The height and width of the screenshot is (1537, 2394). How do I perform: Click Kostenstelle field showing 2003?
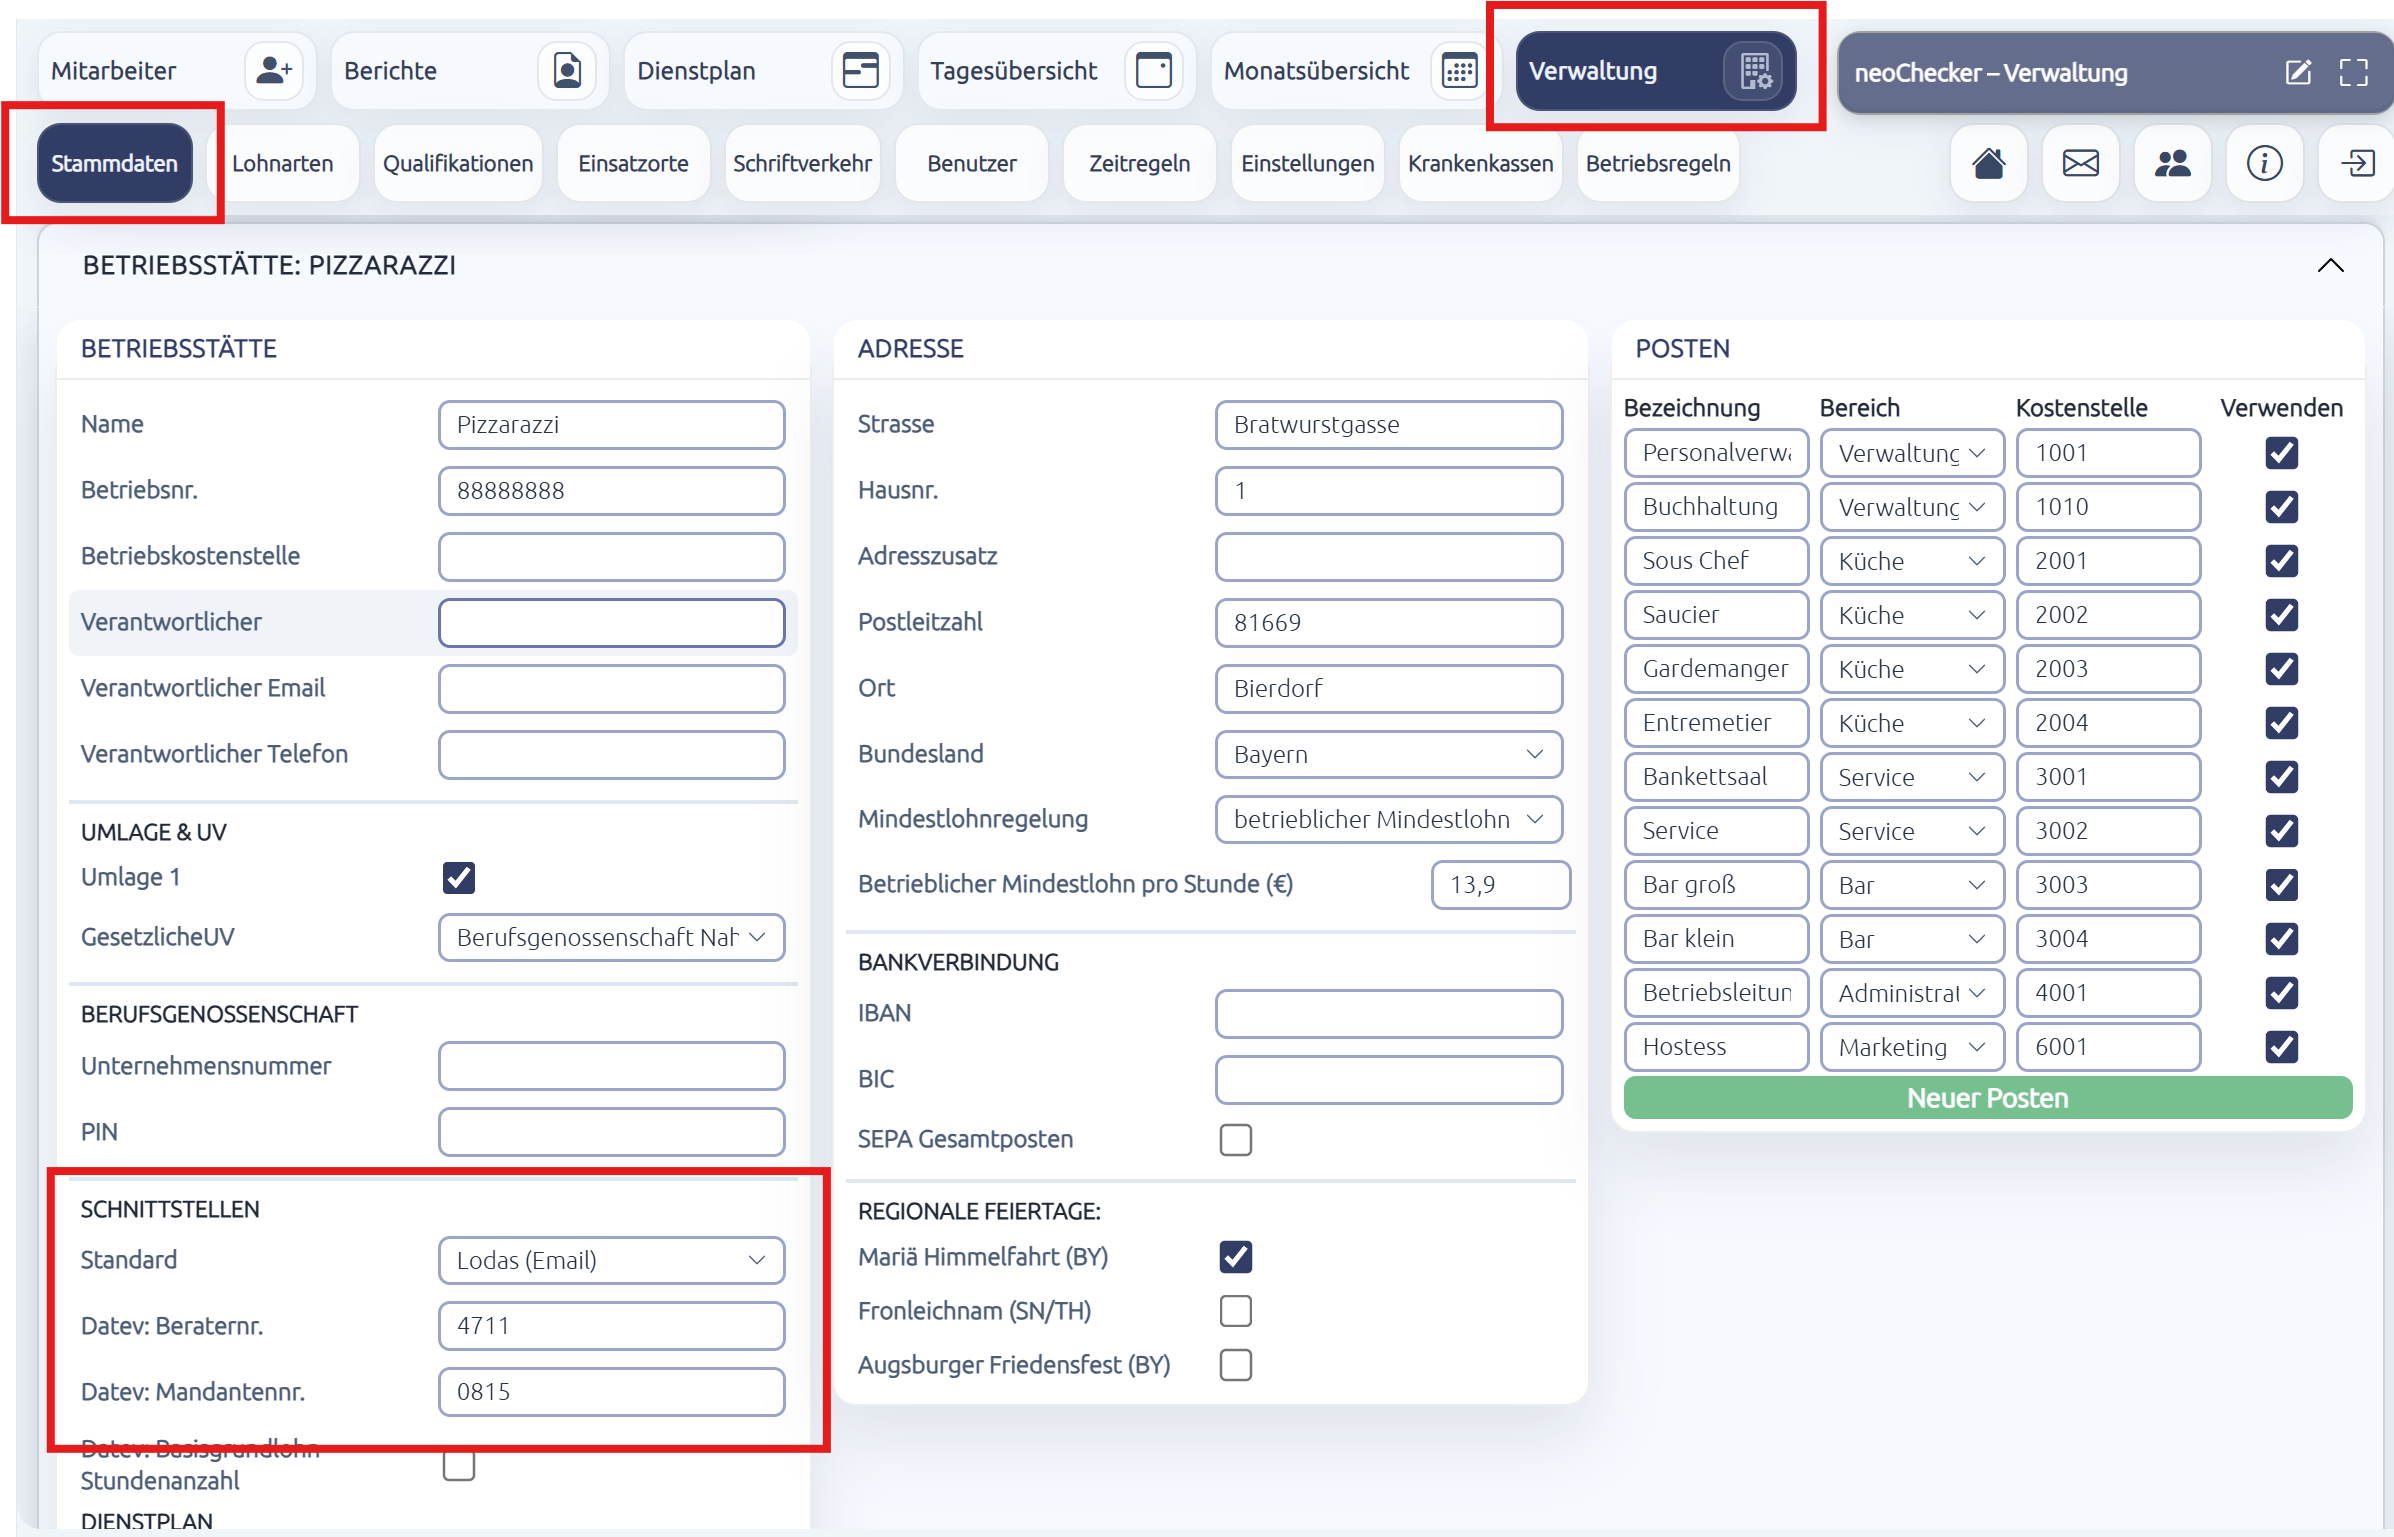pyautogui.click(x=2107, y=668)
